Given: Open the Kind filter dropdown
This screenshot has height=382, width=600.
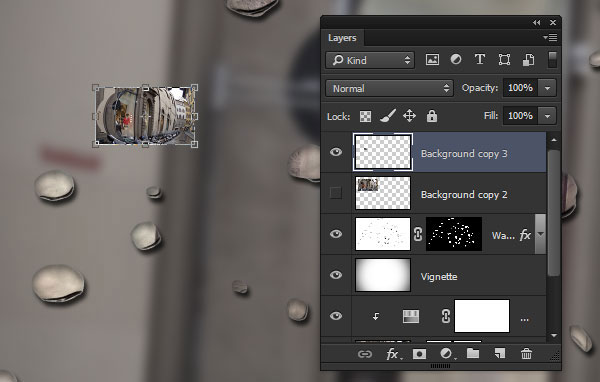Looking at the screenshot, I should 370,60.
